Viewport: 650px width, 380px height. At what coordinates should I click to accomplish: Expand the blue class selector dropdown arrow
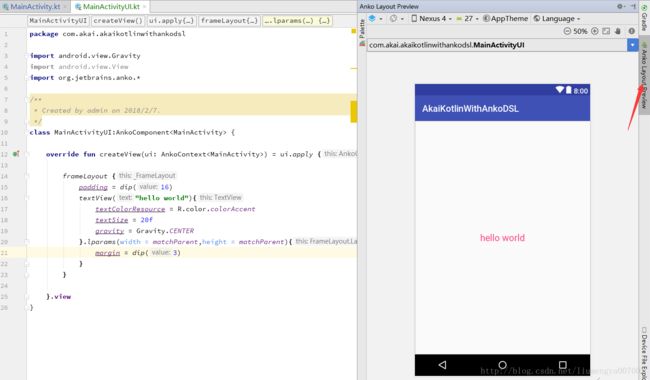coord(633,45)
